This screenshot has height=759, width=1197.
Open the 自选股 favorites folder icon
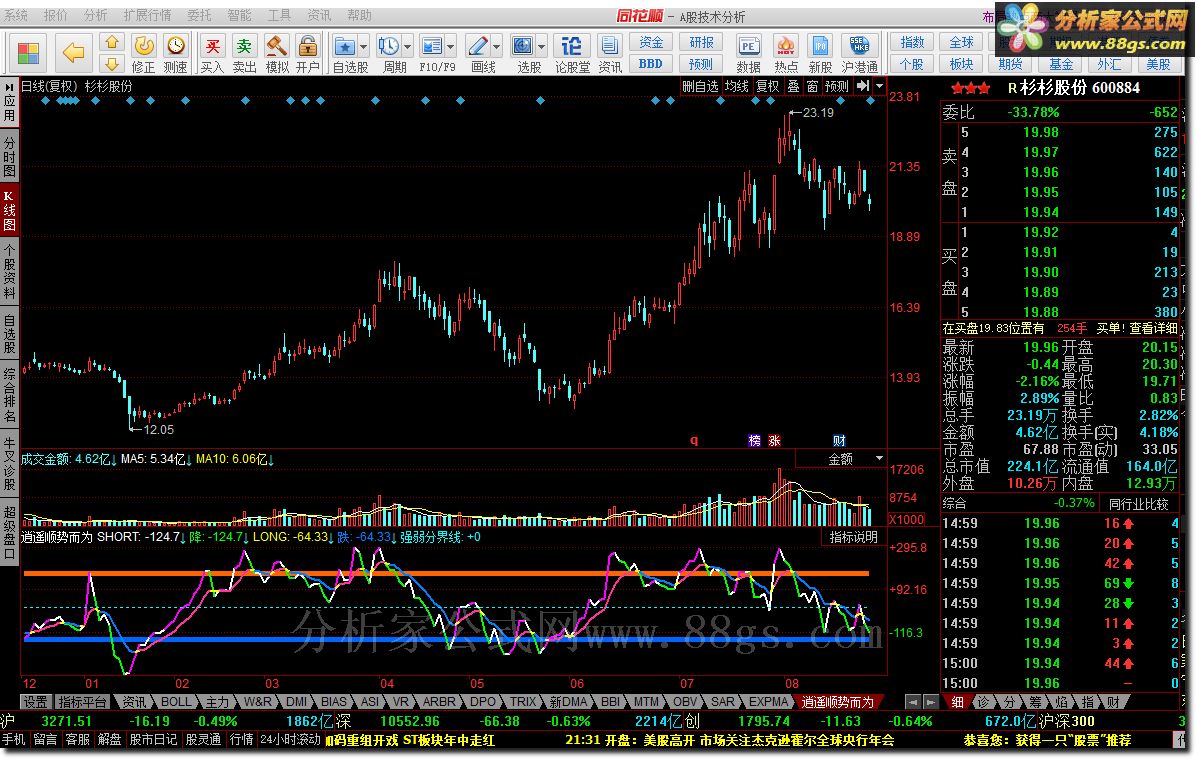(x=344, y=46)
